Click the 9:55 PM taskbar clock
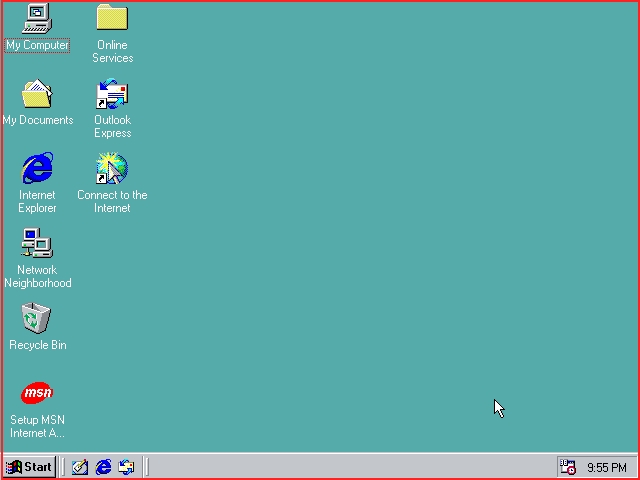The height and width of the screenshot is (480, 640). [x=607, y=467]
